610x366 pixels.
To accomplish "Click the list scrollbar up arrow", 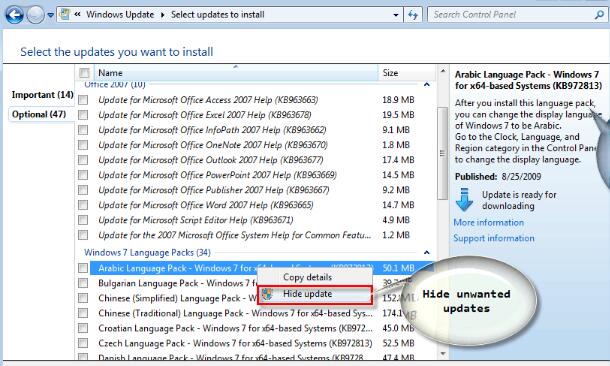I will pyautogui.click(x=443, y=71).
